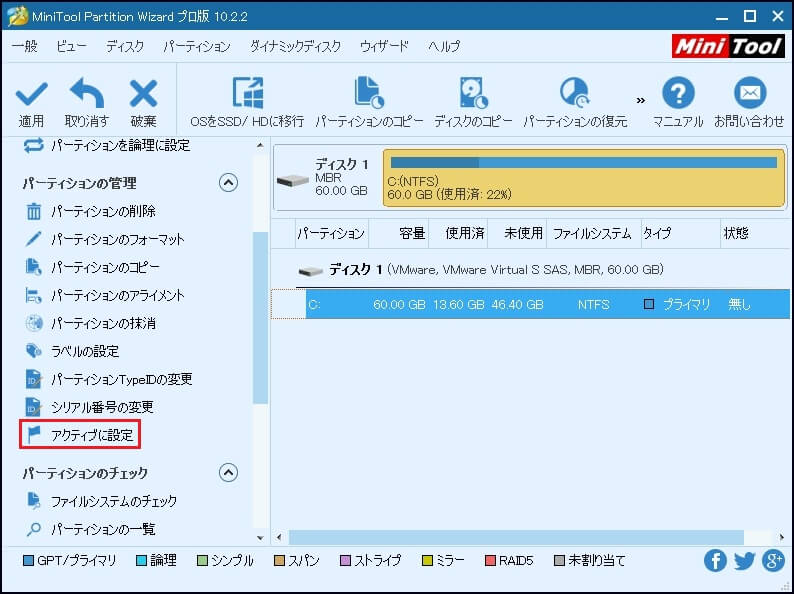Sort by 容量 column header

(x=399, y=233)
